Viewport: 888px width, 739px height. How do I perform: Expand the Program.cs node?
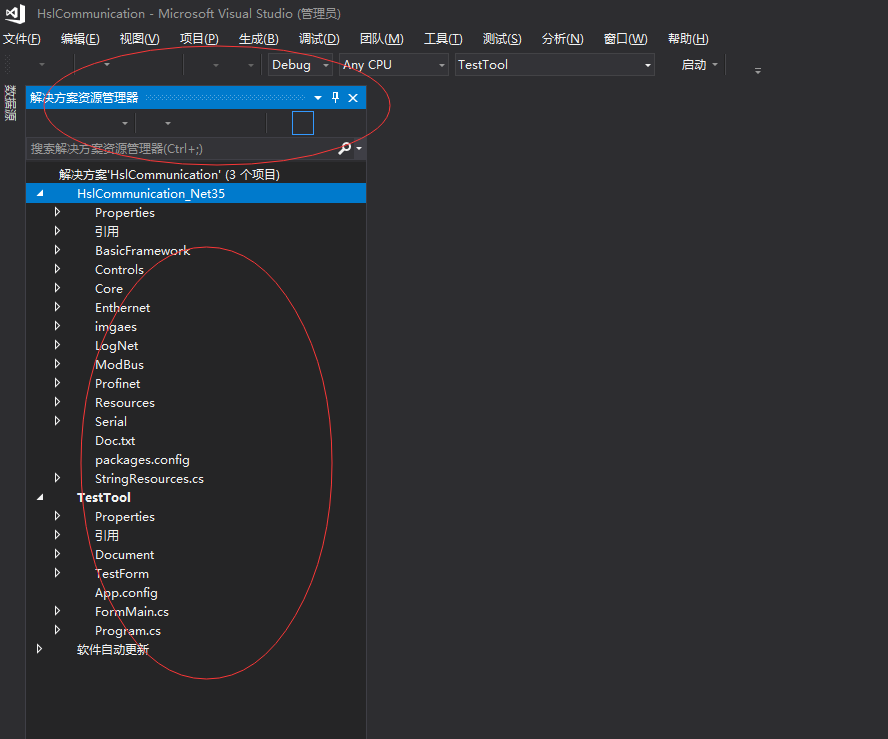(57, 630)
